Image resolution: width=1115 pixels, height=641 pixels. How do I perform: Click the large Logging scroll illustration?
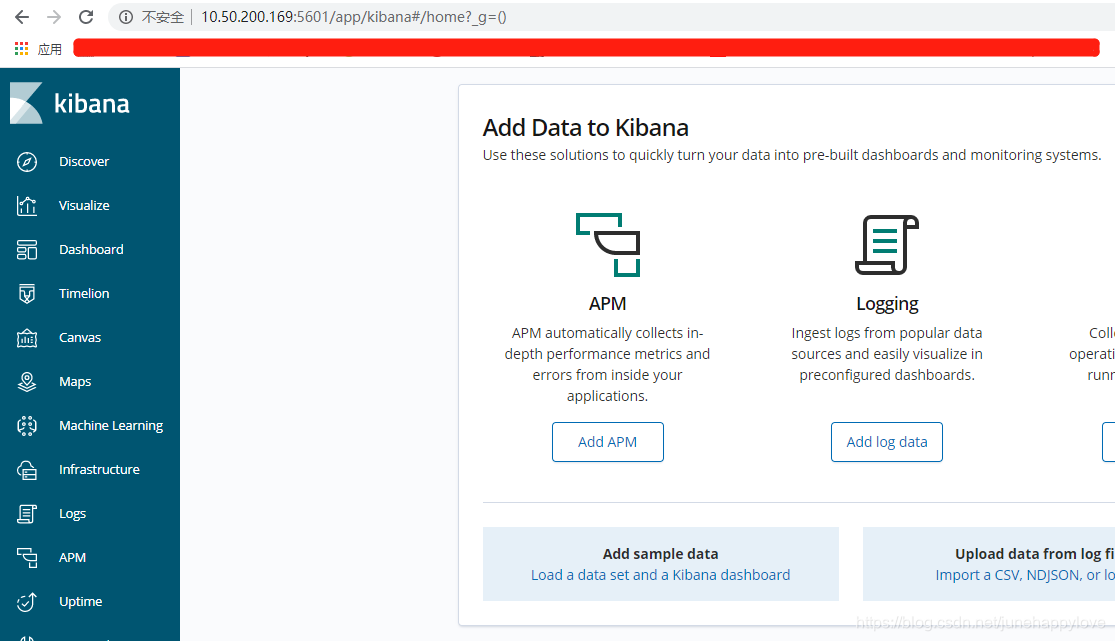(887, 245)
